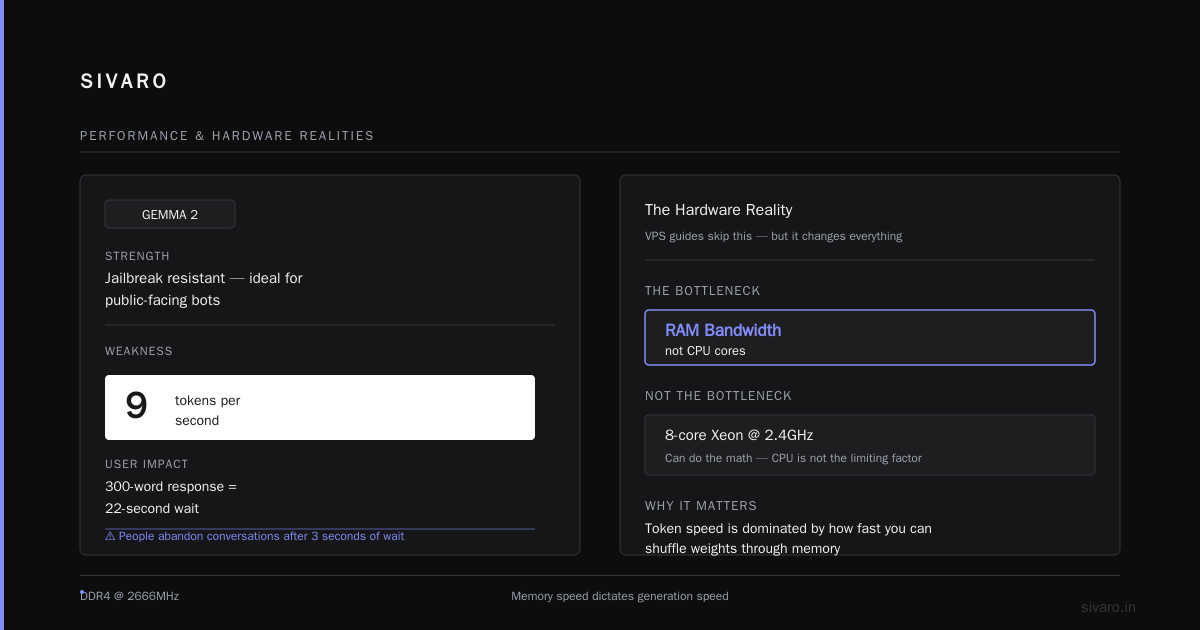The width and height of the screenshot is (1200, 630).
Task: Select the Performance & Hardware Realities heading
Action: 227,136
